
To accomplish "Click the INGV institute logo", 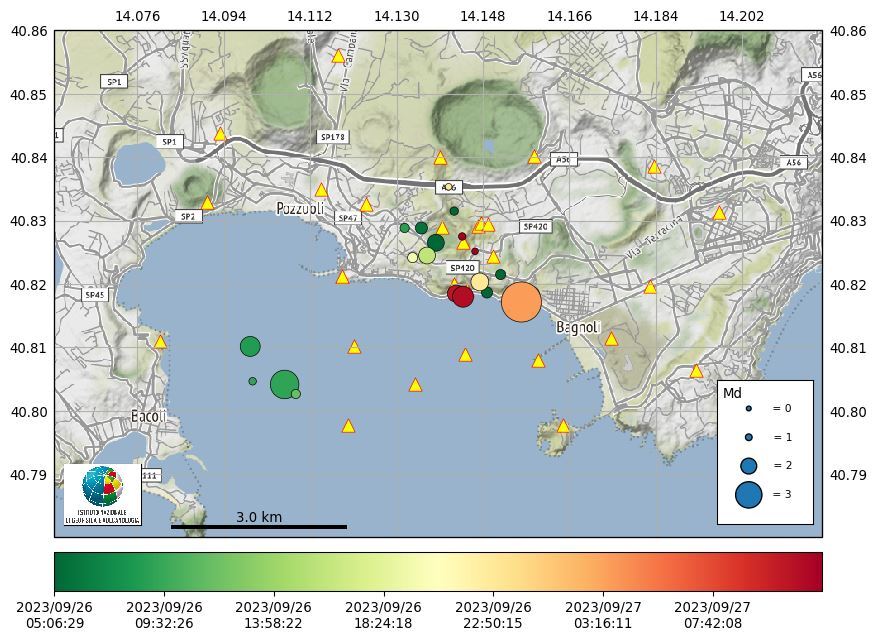I will (102, 494).
